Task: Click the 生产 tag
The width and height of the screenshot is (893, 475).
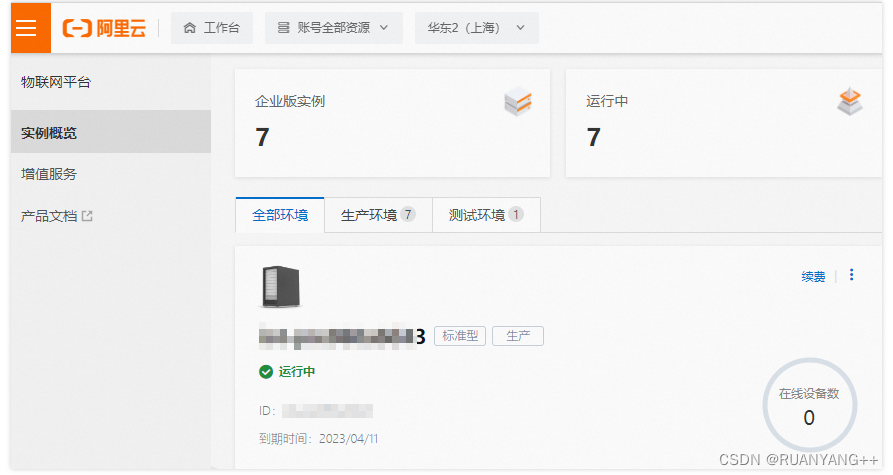Action: (518, 336)
